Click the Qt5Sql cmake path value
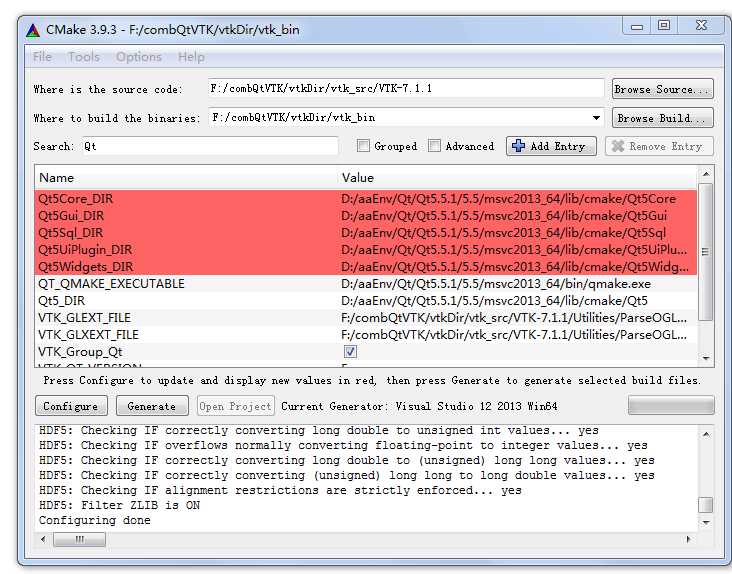 click(x=503, y=232)
